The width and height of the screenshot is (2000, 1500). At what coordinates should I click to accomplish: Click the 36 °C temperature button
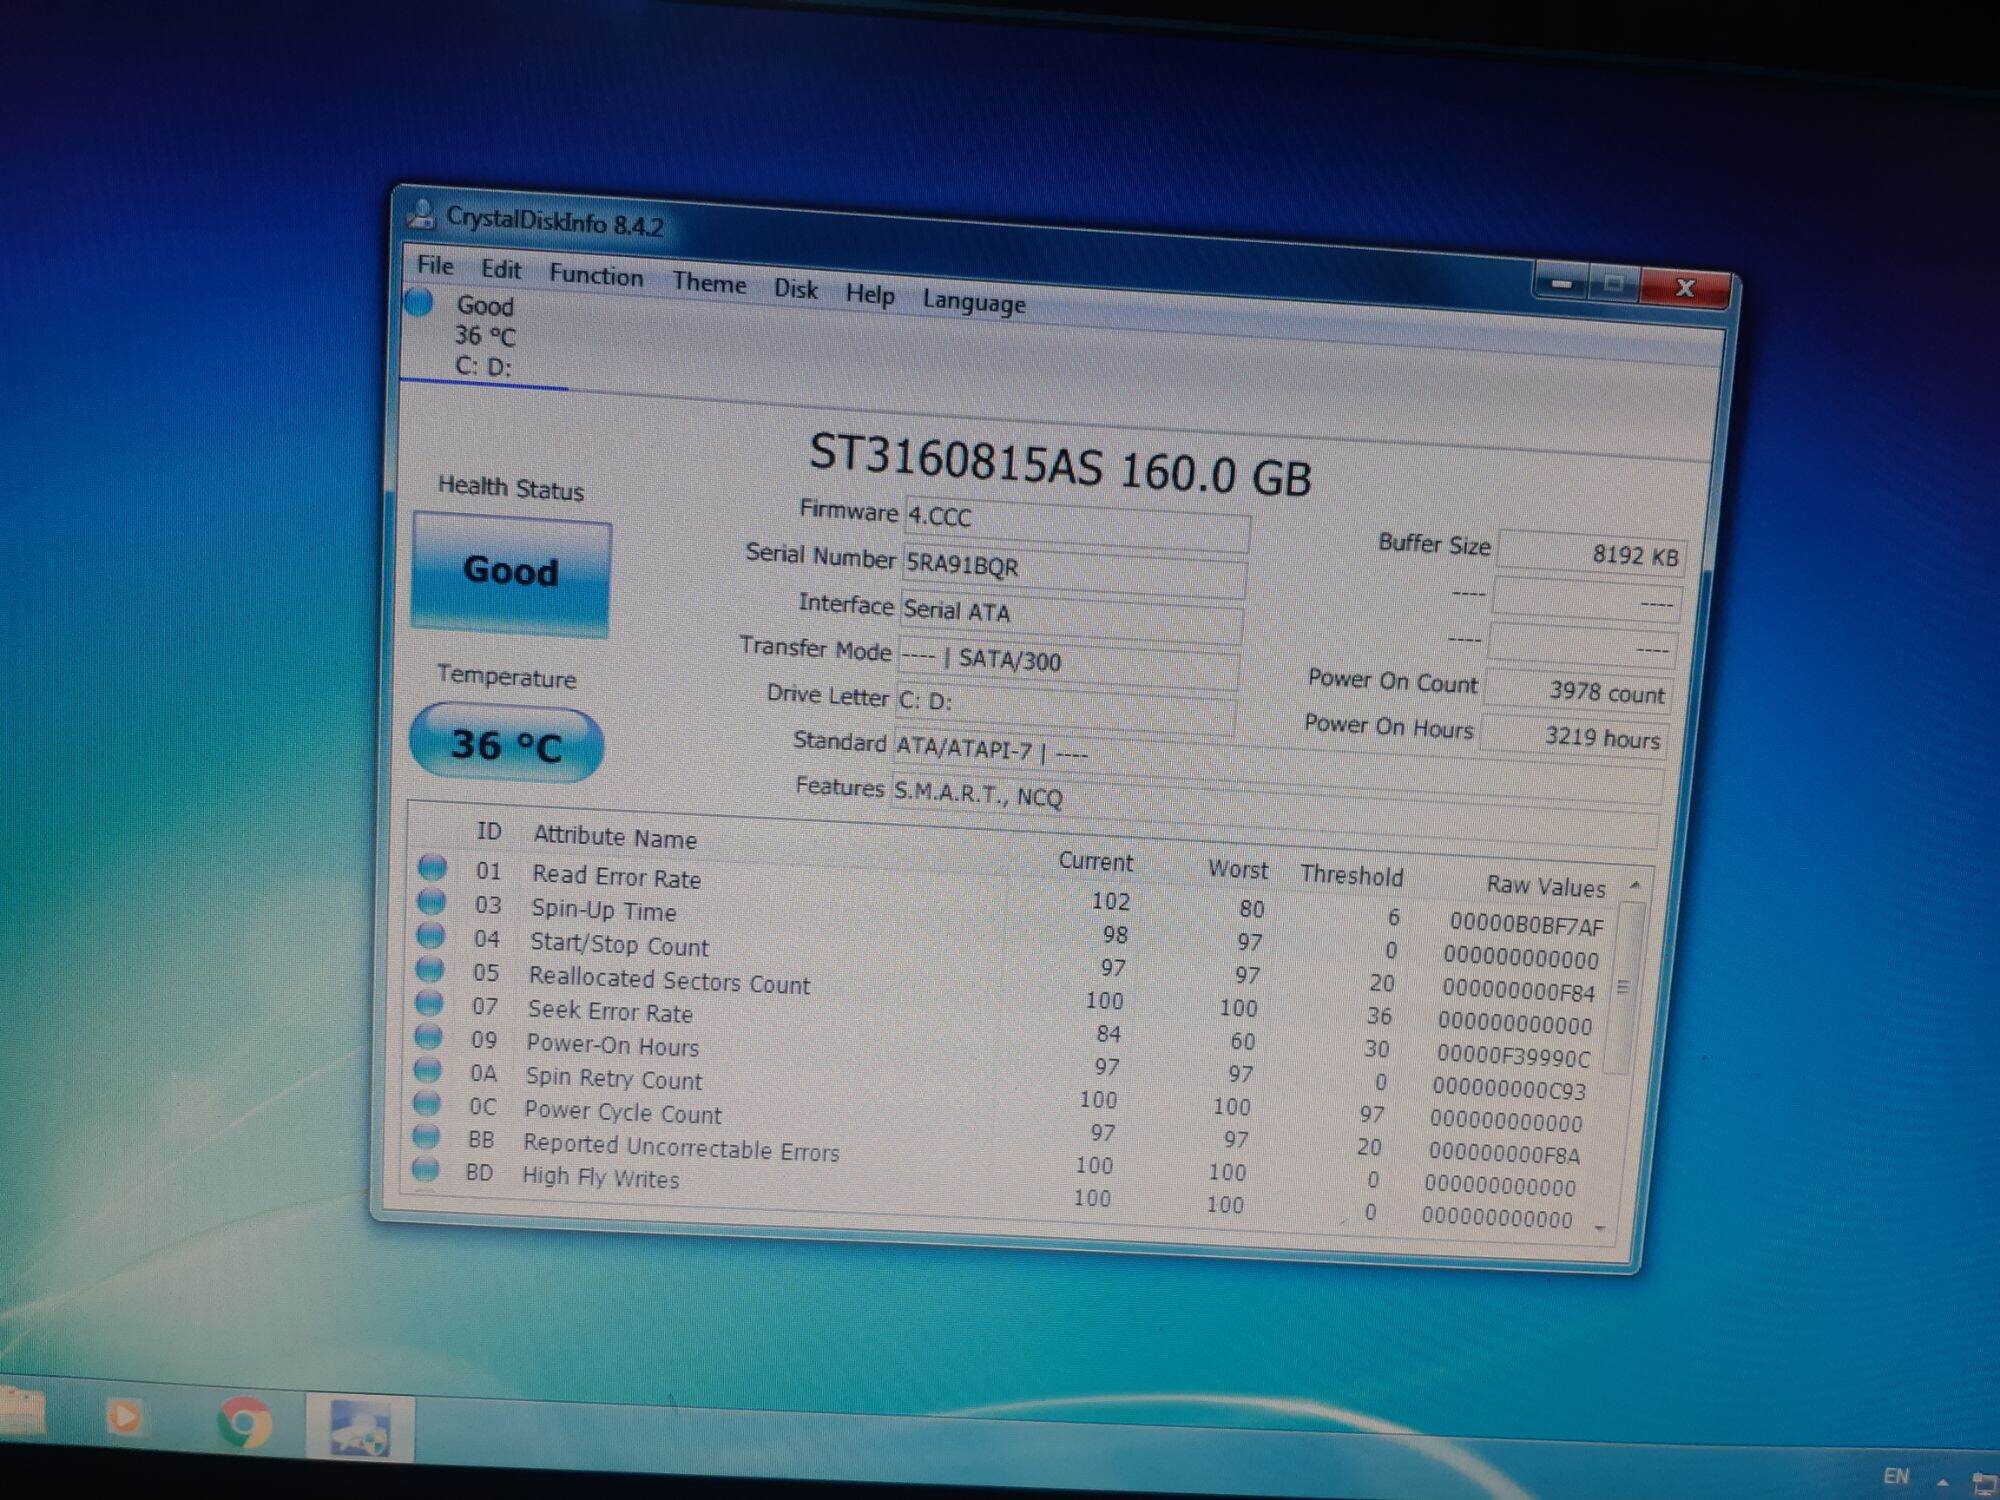506,744
